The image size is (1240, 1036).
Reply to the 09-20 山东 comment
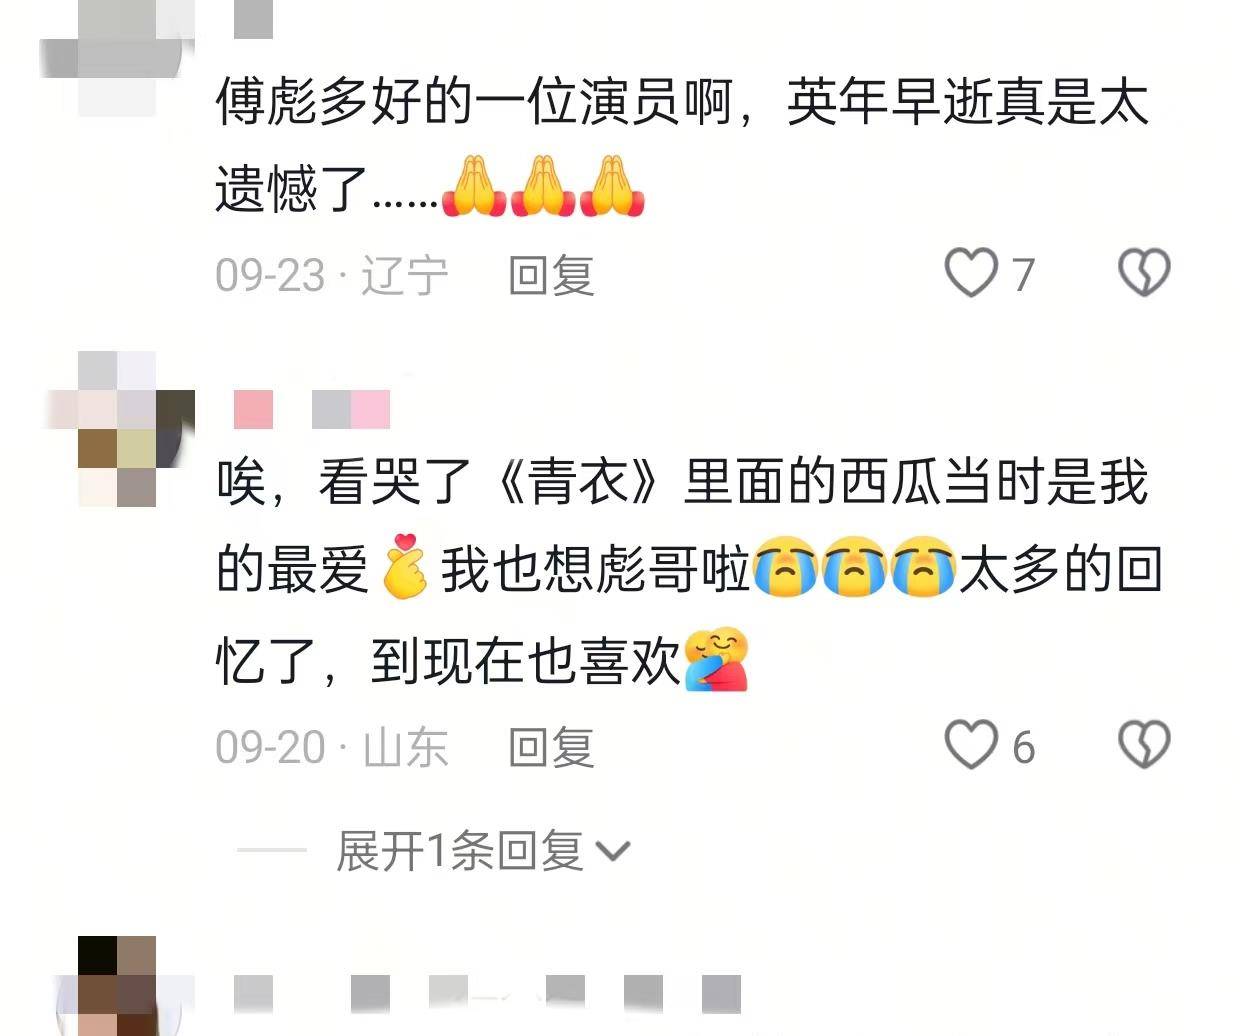[551, 747]
